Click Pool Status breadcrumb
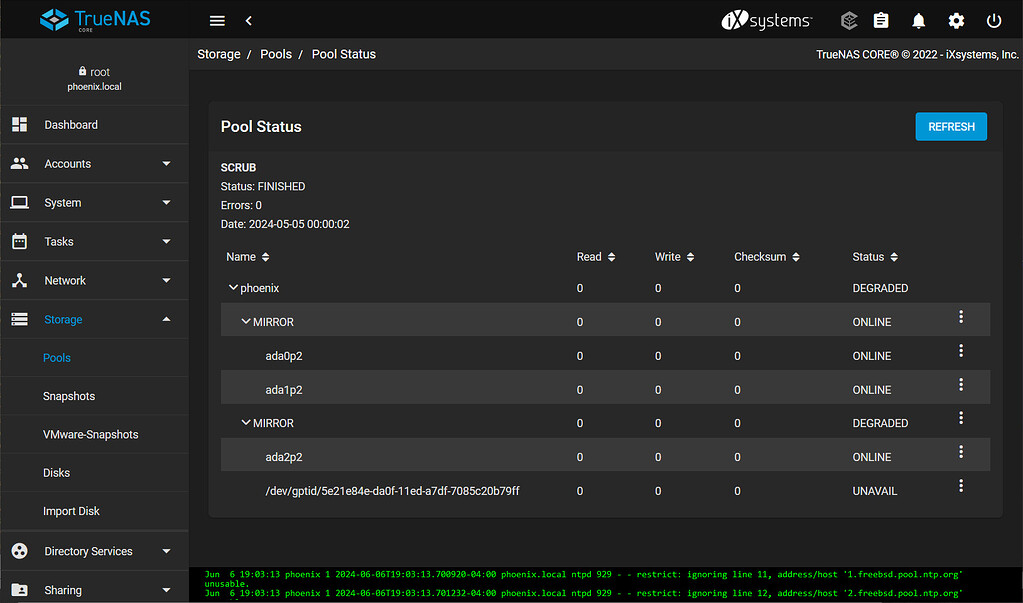 tap(344, 54)
